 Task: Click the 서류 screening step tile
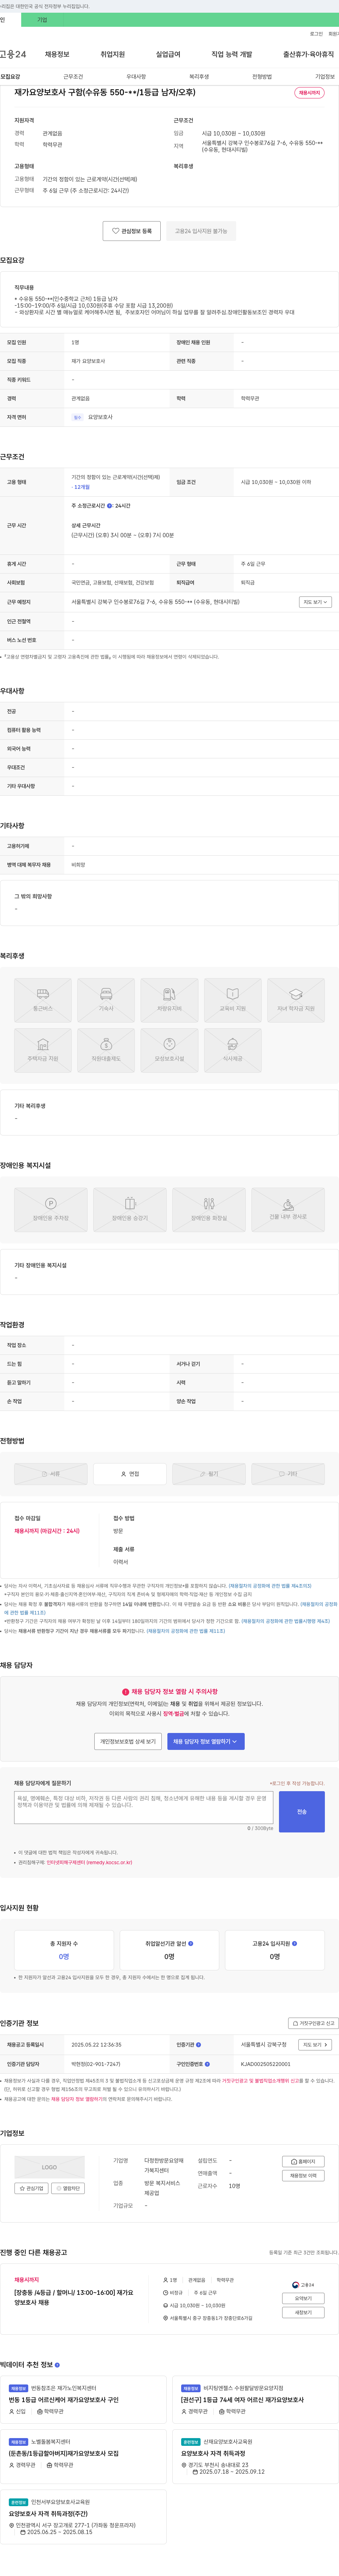[x=51, y=1474]
